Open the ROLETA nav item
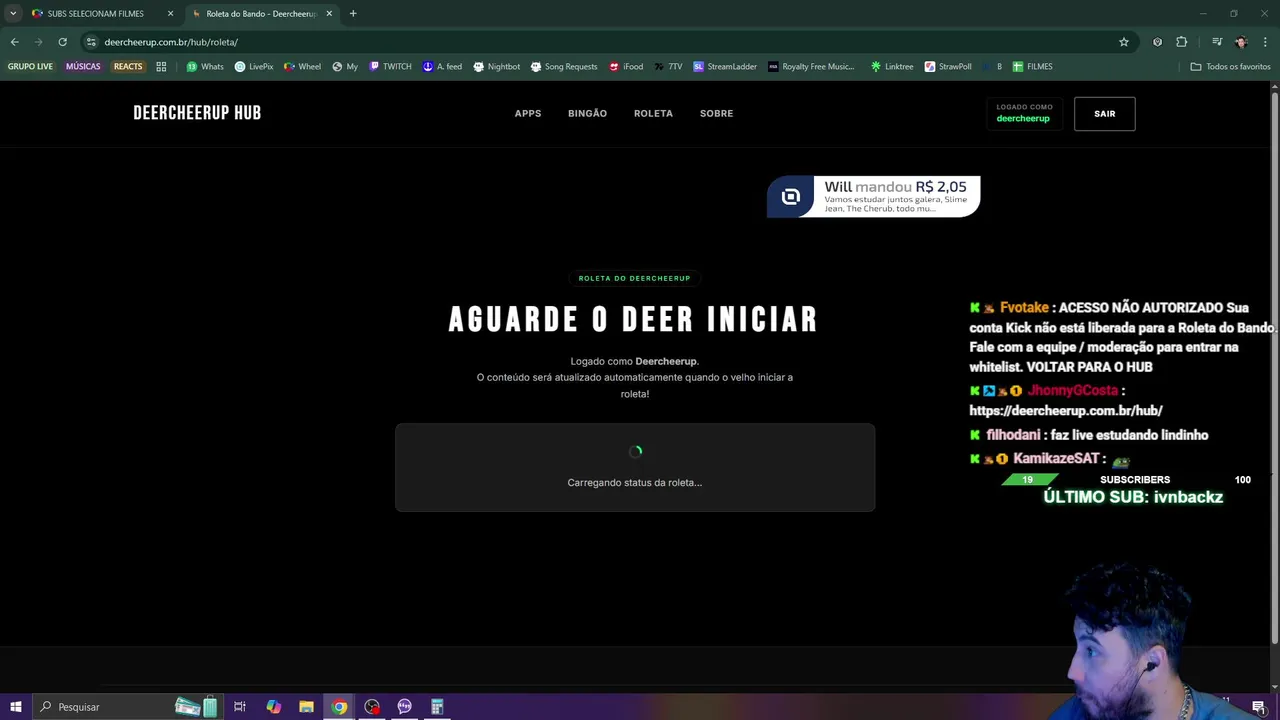The width and height of the screenshot is (1280, 720). click(653, 113)
